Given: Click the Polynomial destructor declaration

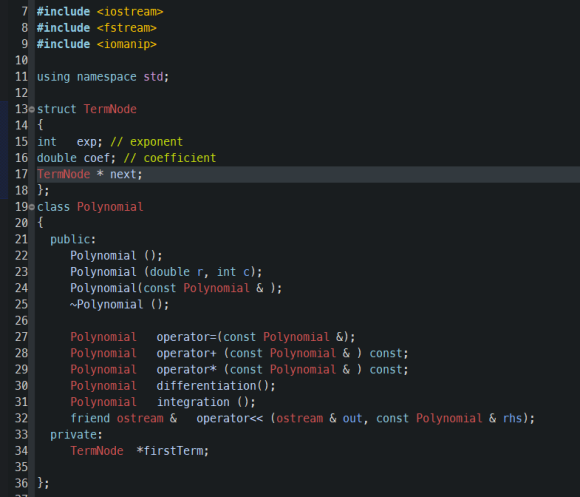Looking at the screenshot, I should (119, 305).
